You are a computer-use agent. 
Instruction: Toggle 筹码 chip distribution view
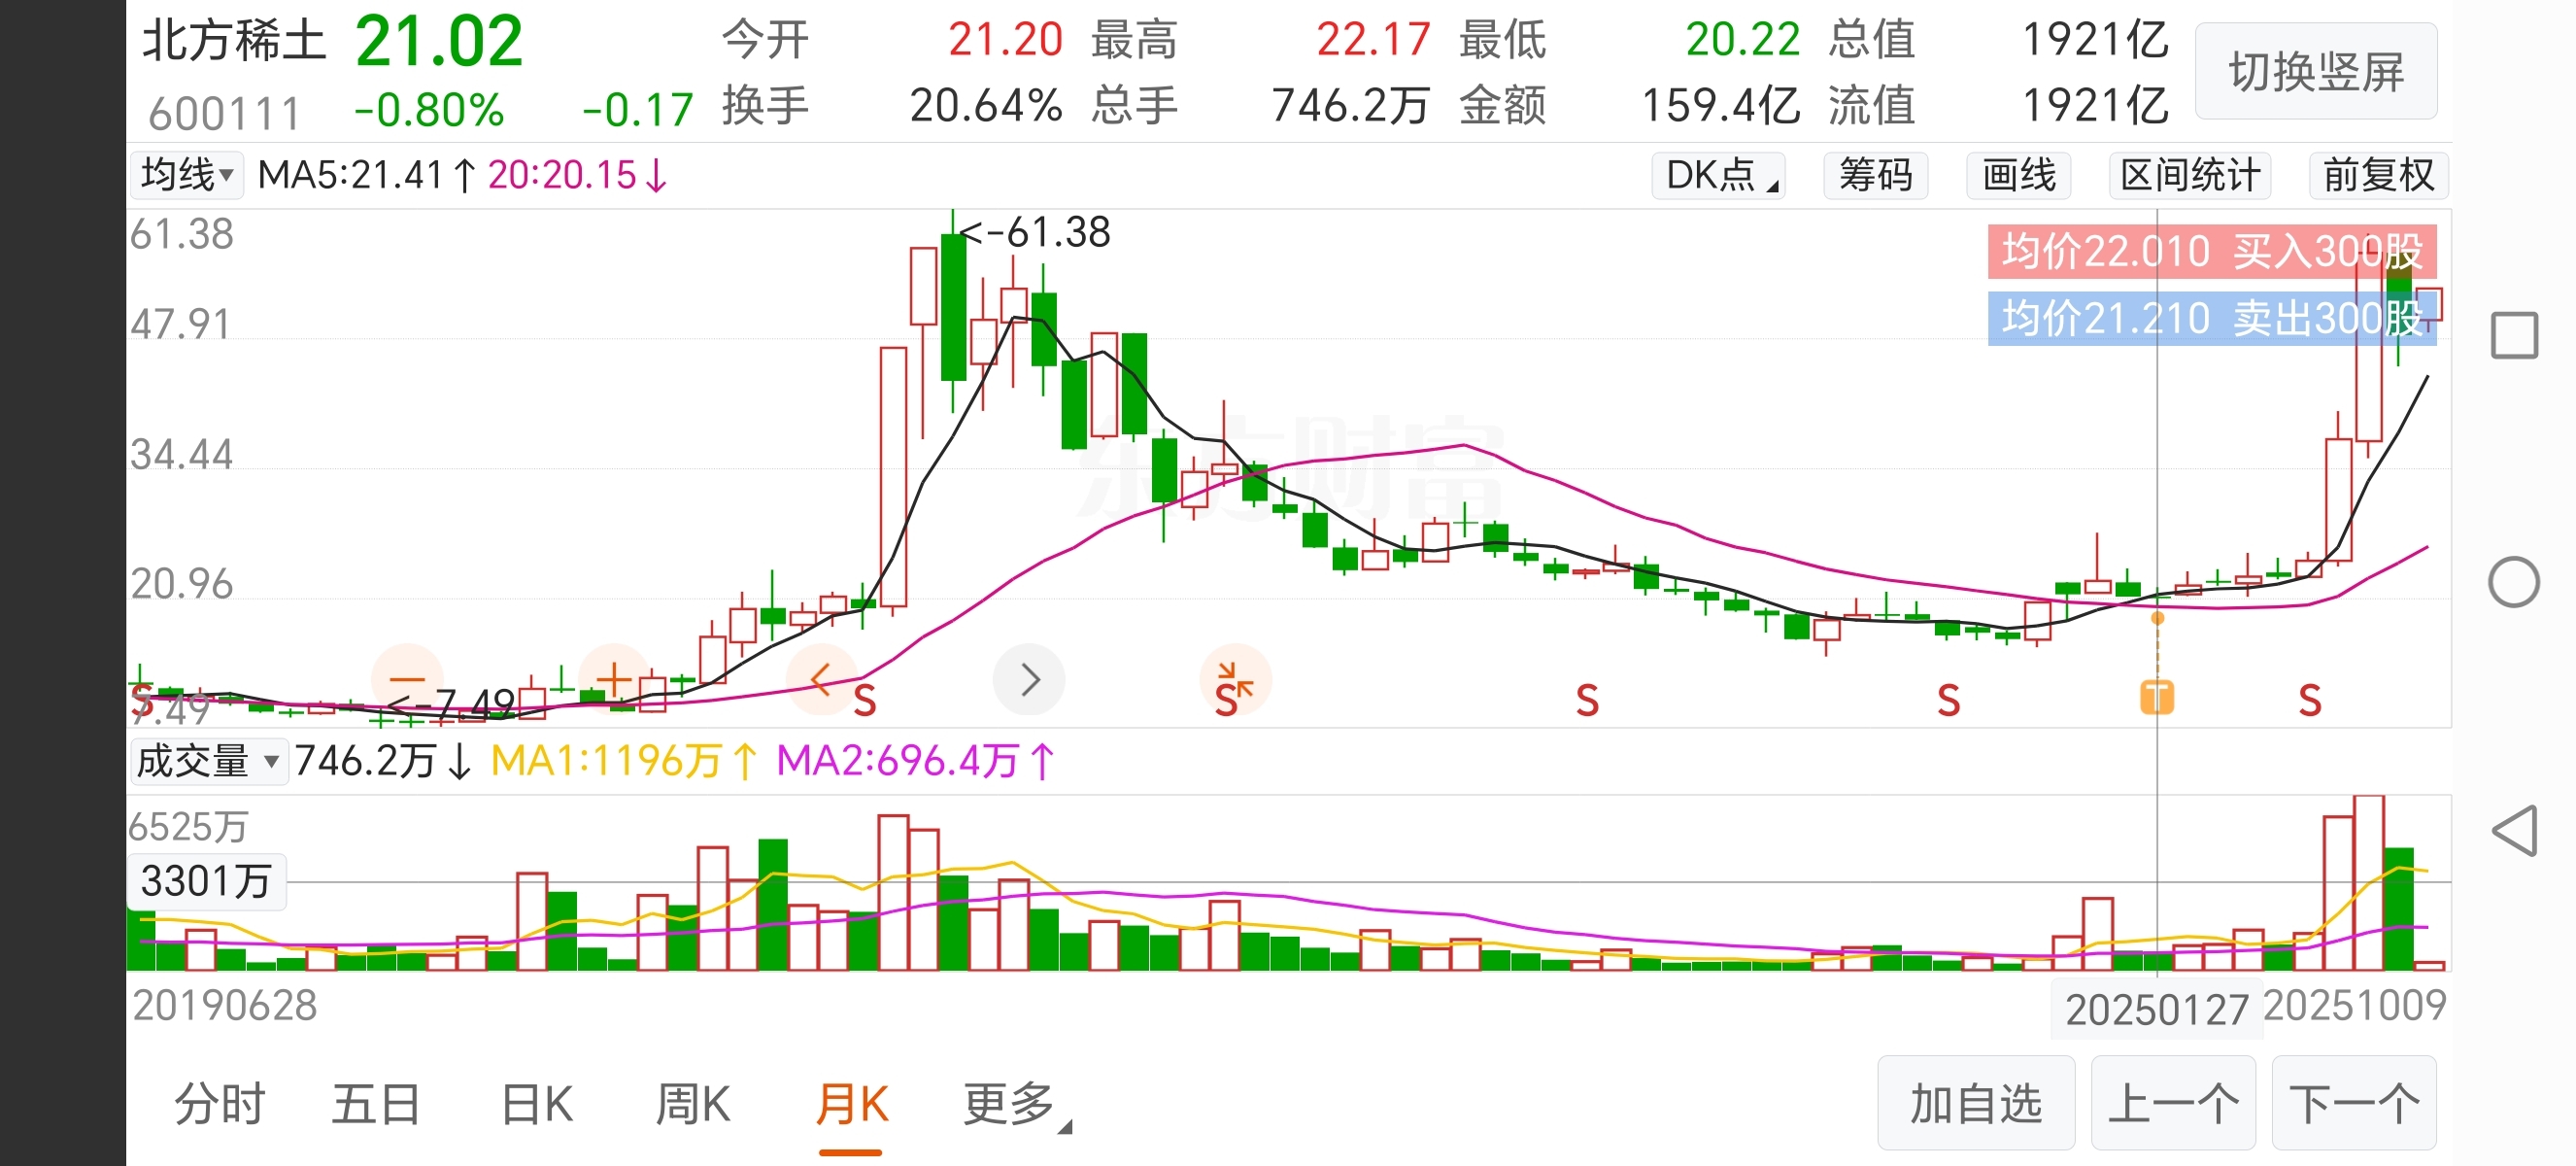point(1875,175)
